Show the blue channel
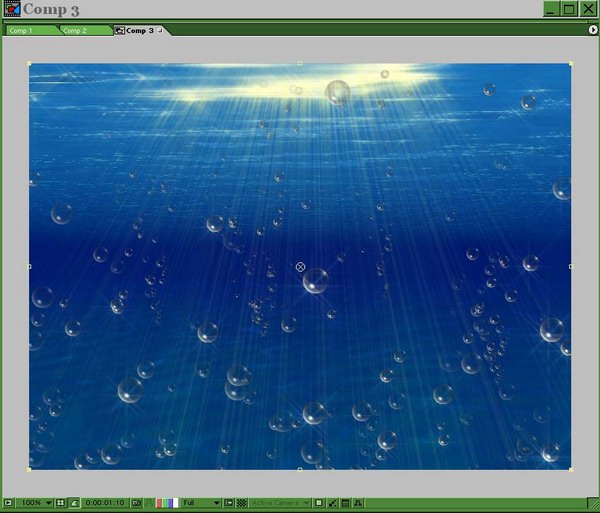This screenshot has height=513, width=600. point(170,503)
